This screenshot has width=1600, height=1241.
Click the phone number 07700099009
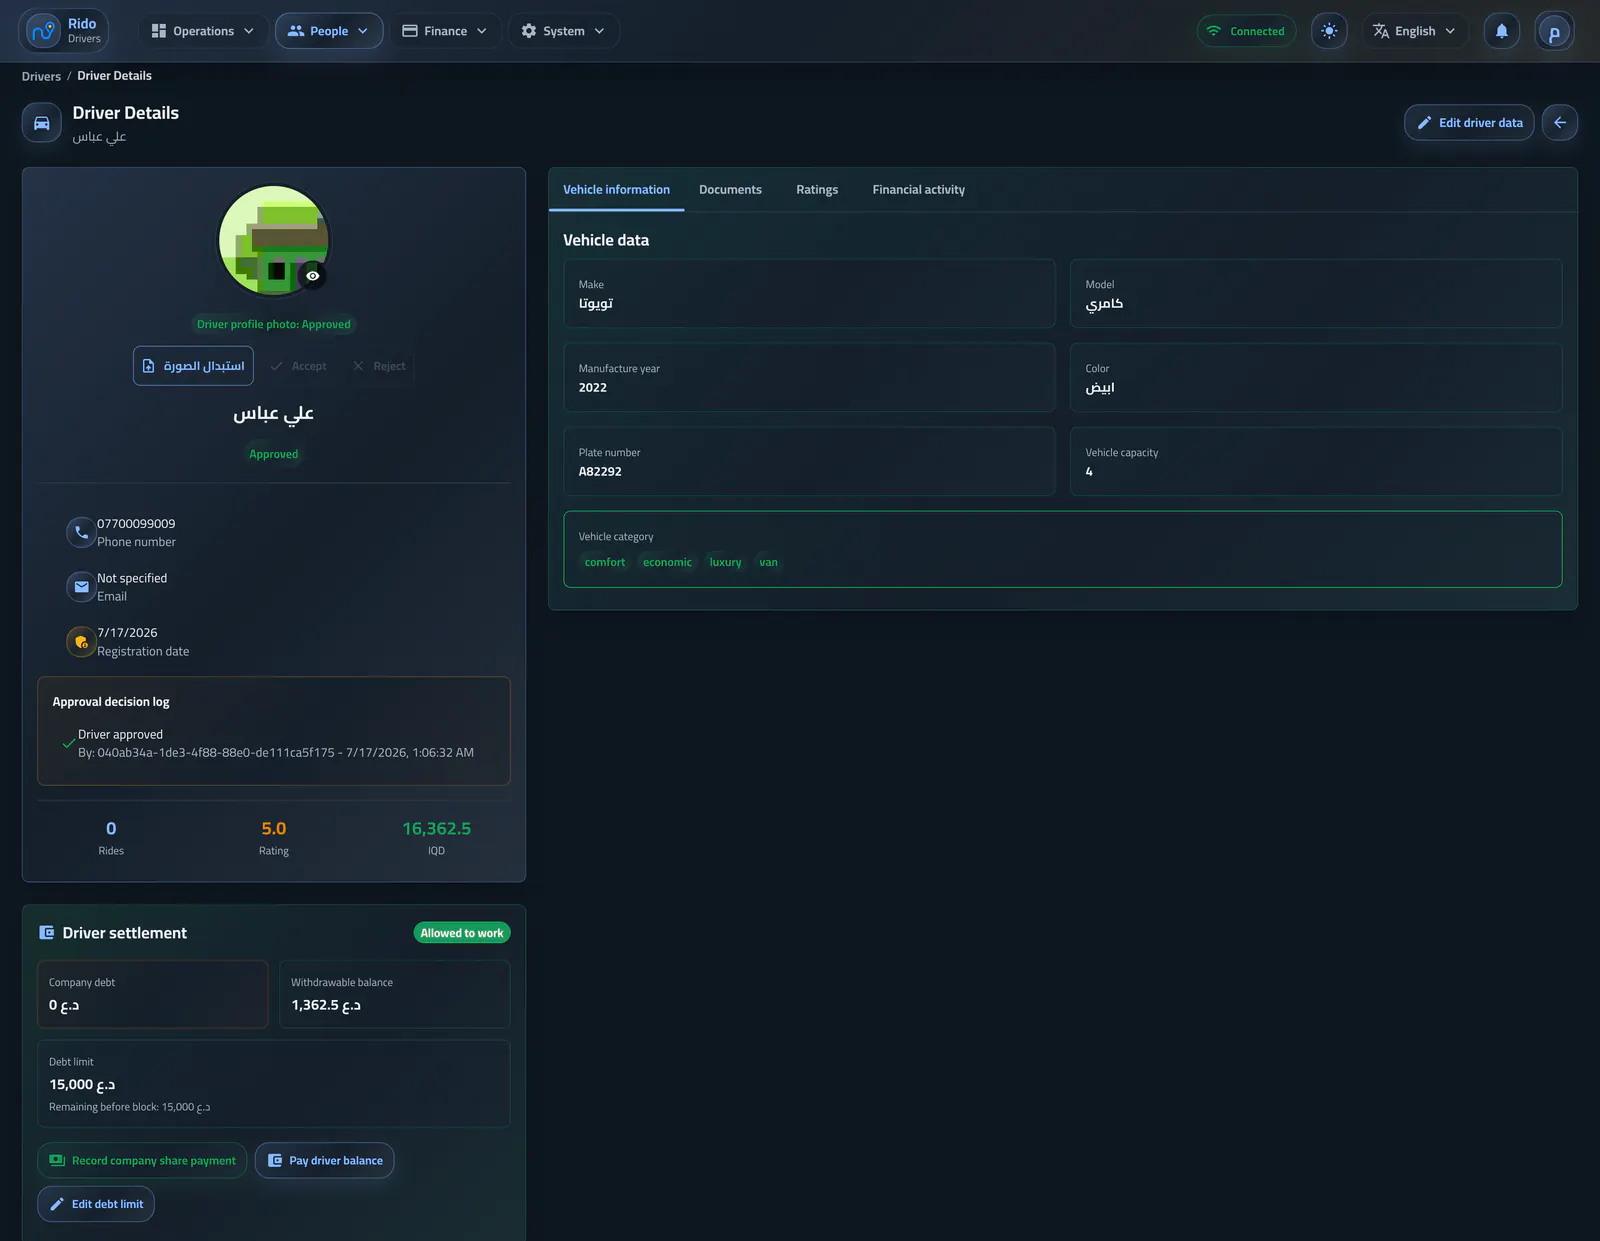136,524
